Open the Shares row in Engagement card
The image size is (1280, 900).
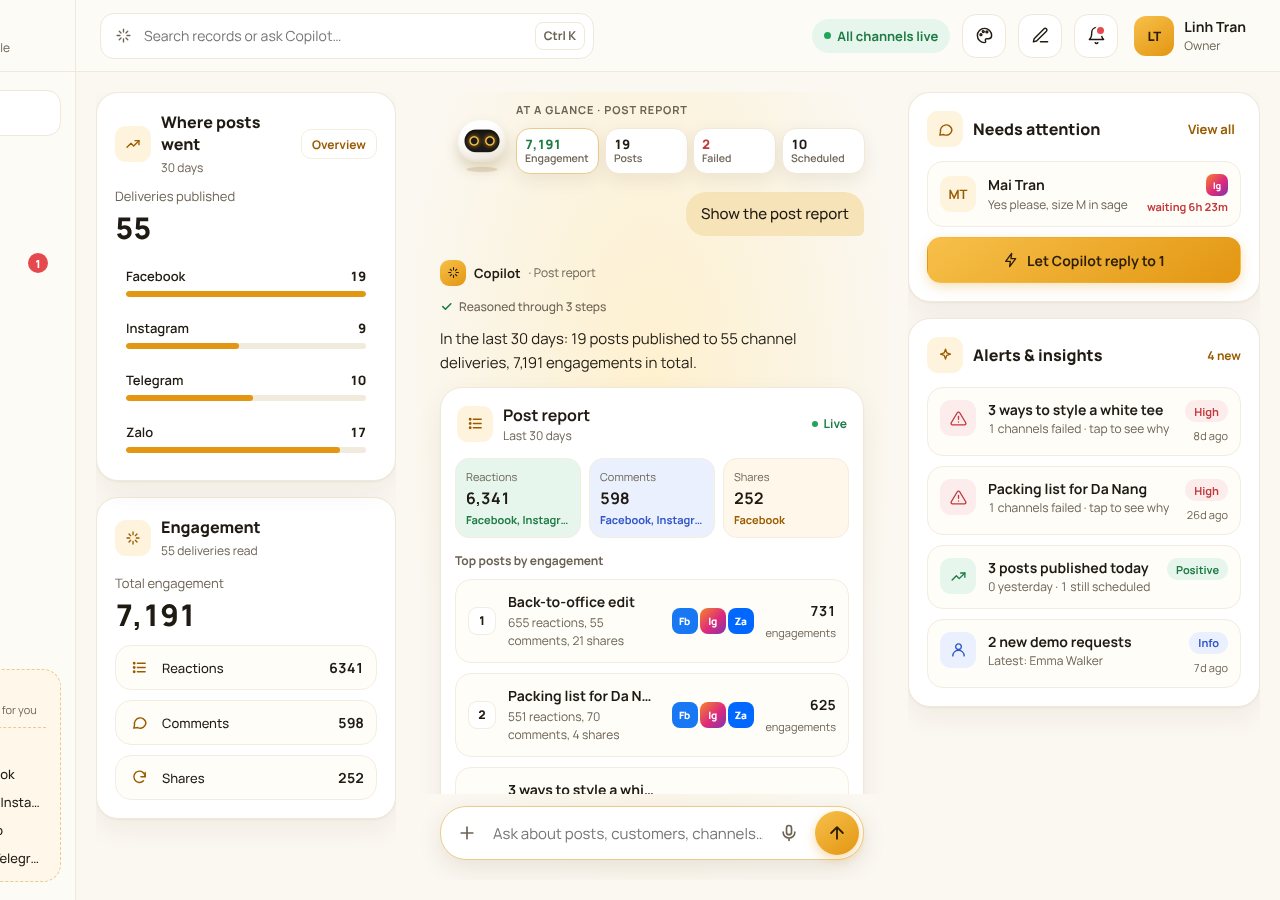point(246,778)
